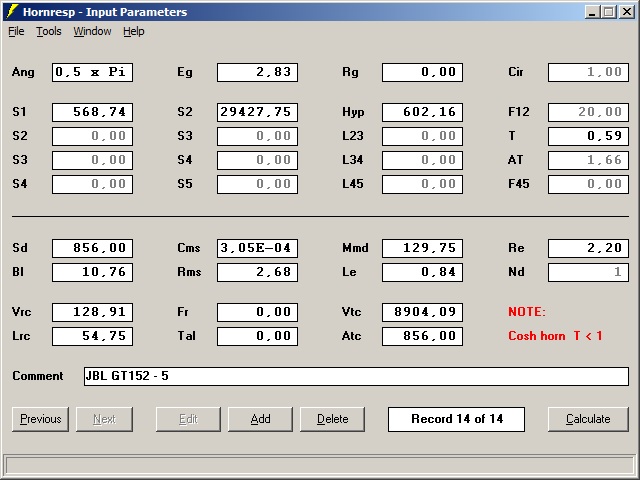640x480 pixels.
Task: Open the Window menu
Action: point(92,31)
